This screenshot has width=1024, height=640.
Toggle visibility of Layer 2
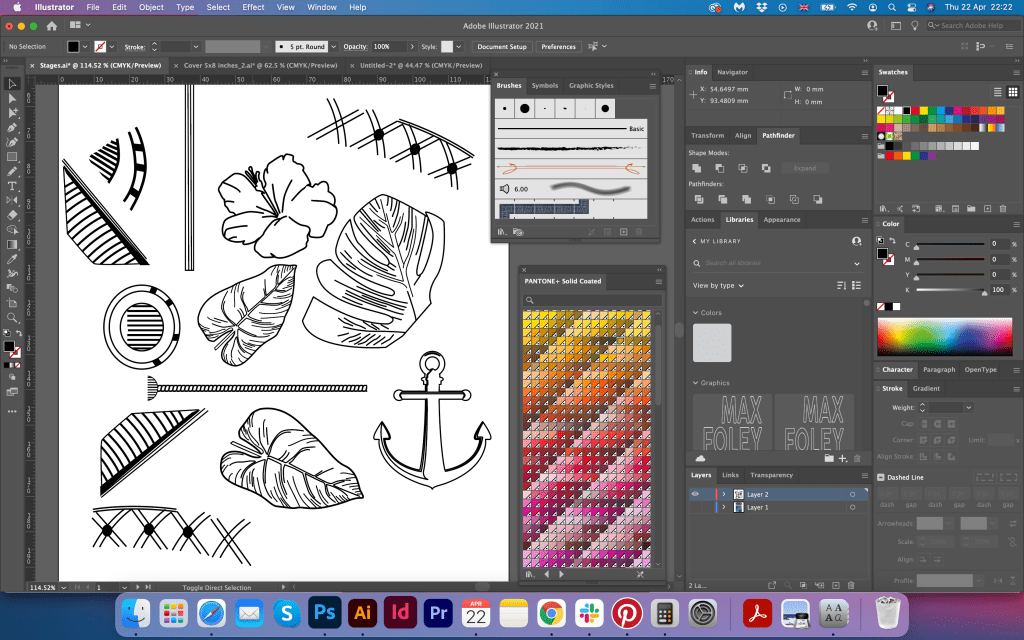pos(695,494)
